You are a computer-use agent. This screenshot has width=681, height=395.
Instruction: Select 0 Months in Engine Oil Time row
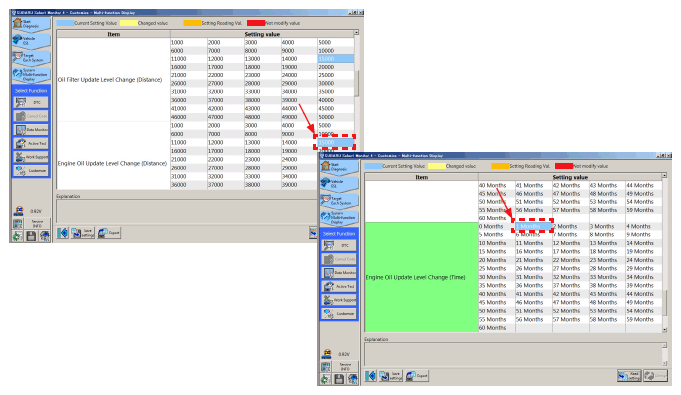coord(497,226)
